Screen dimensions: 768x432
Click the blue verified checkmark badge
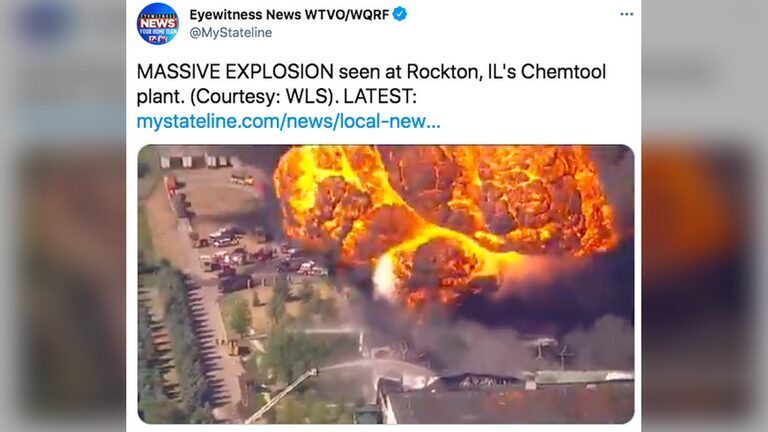pos(400,14)
